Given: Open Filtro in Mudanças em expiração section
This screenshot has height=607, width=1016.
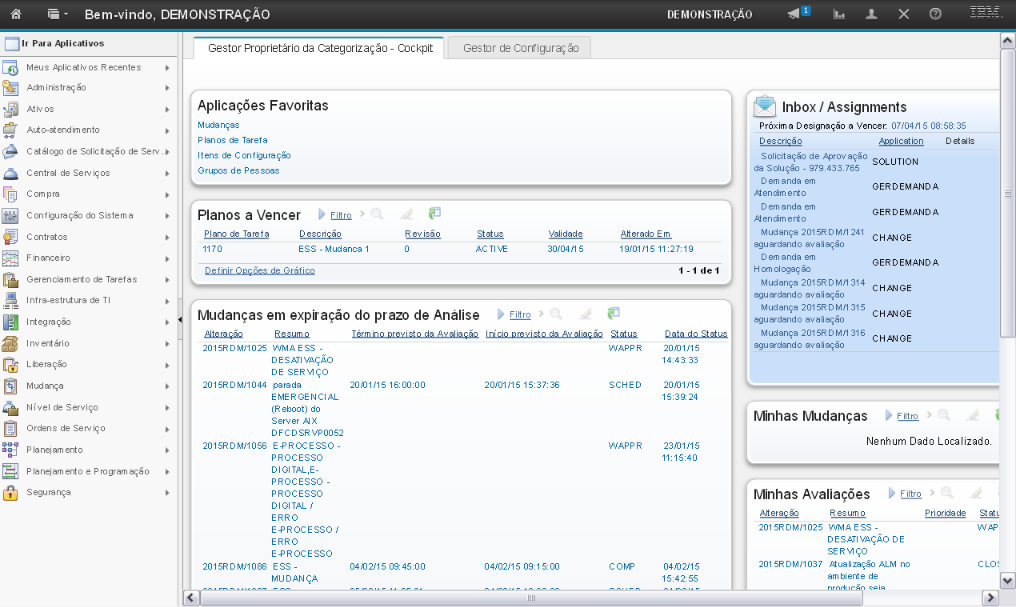Looking at the screenshot, I should point(520,314).
